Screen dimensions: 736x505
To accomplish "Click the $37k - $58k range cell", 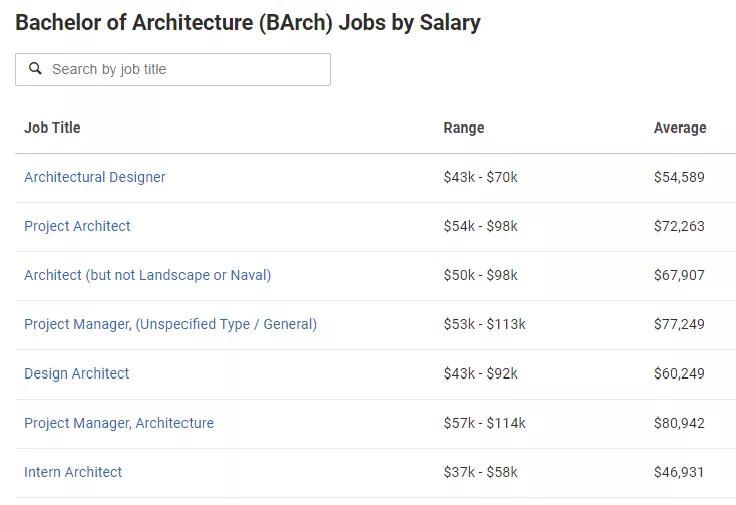I will [480, 472].
